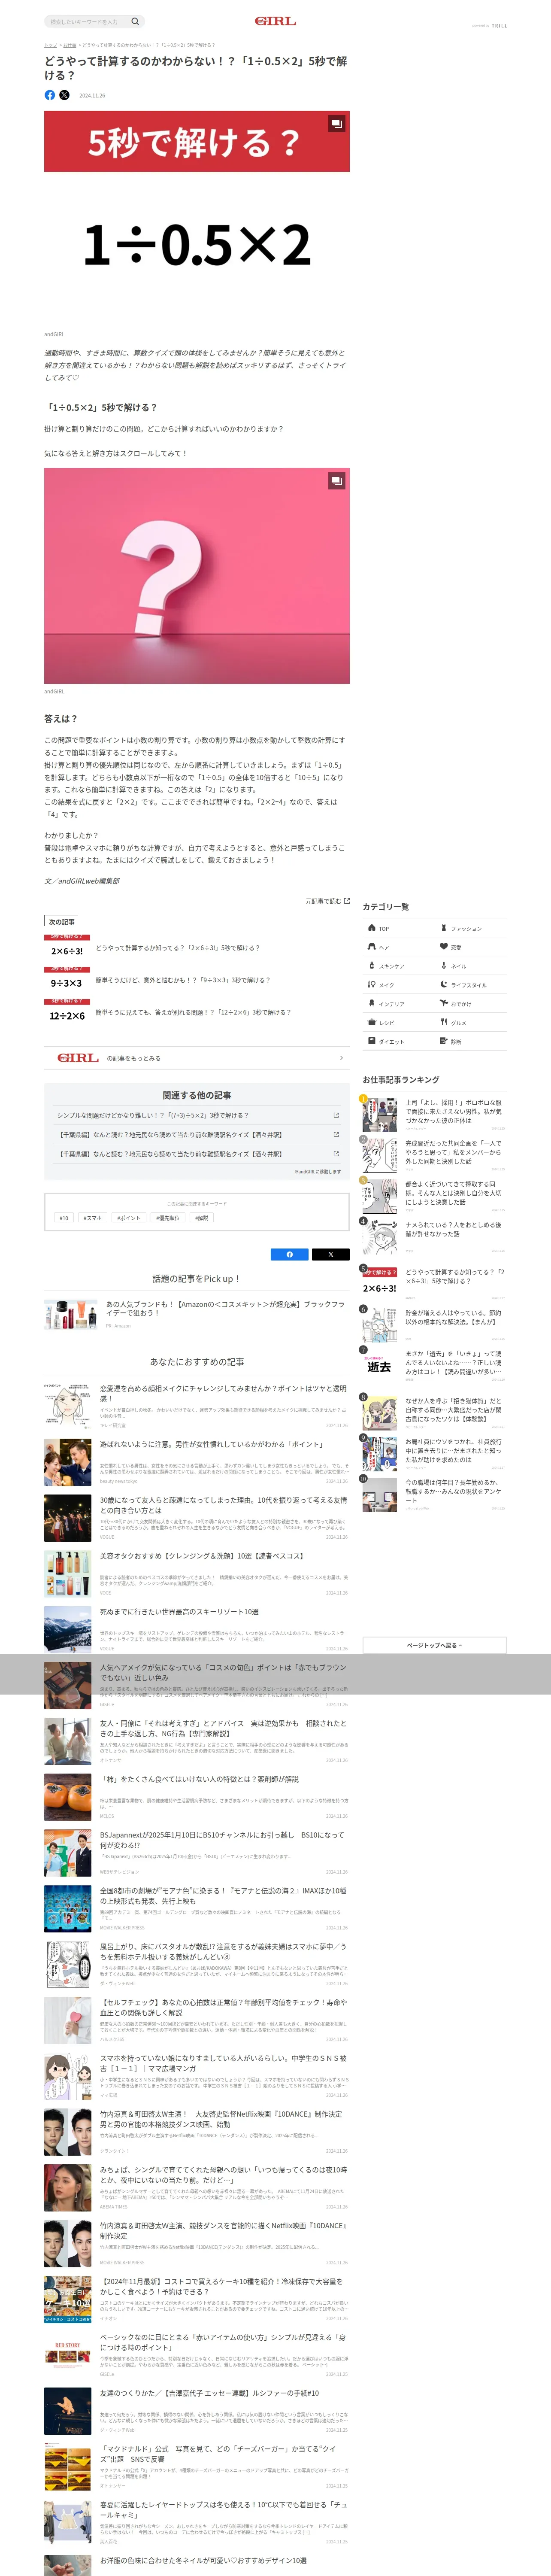Select the #ポイント keyword tag

pyautogui.click(x=129, y=1218)
